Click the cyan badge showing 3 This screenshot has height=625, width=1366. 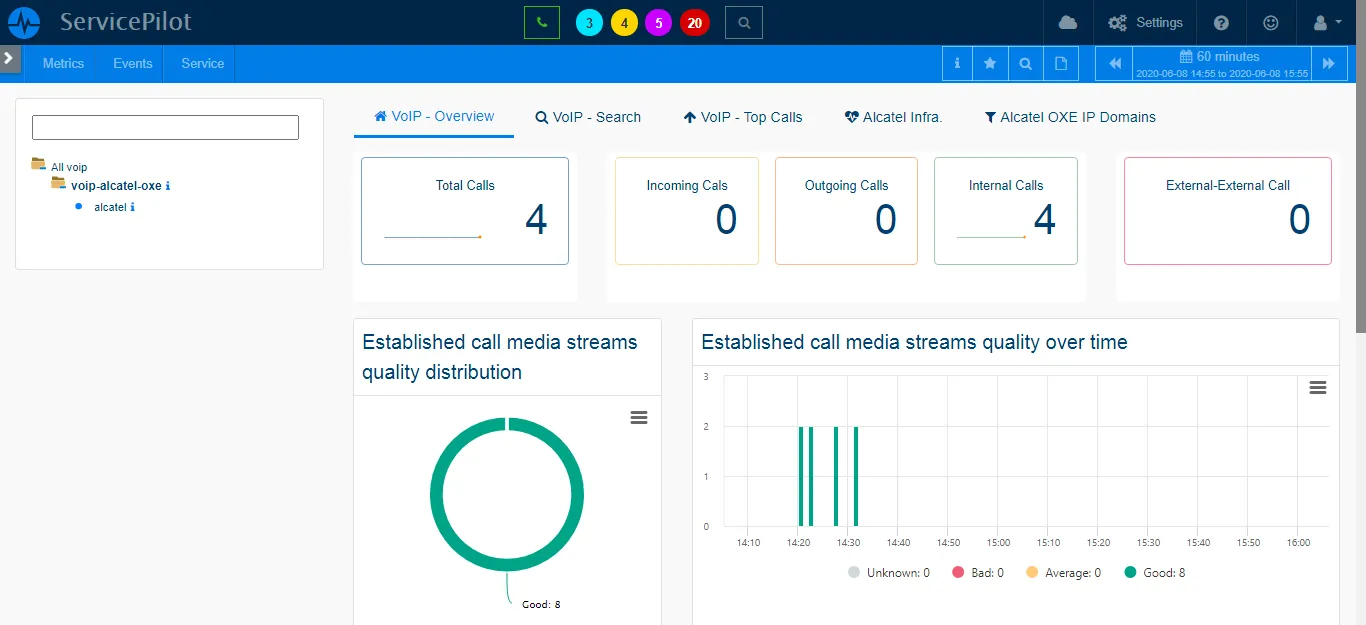[590, 22]
